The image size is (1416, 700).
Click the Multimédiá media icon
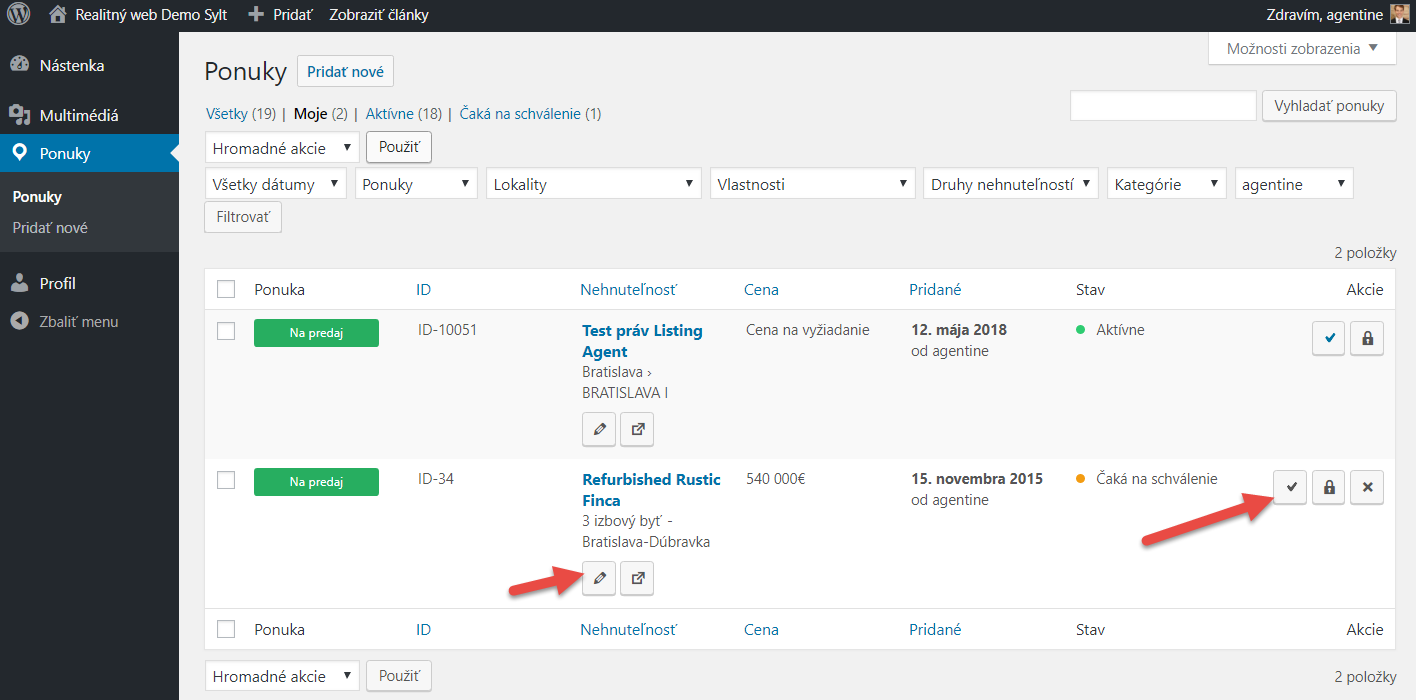coord(20,115)
